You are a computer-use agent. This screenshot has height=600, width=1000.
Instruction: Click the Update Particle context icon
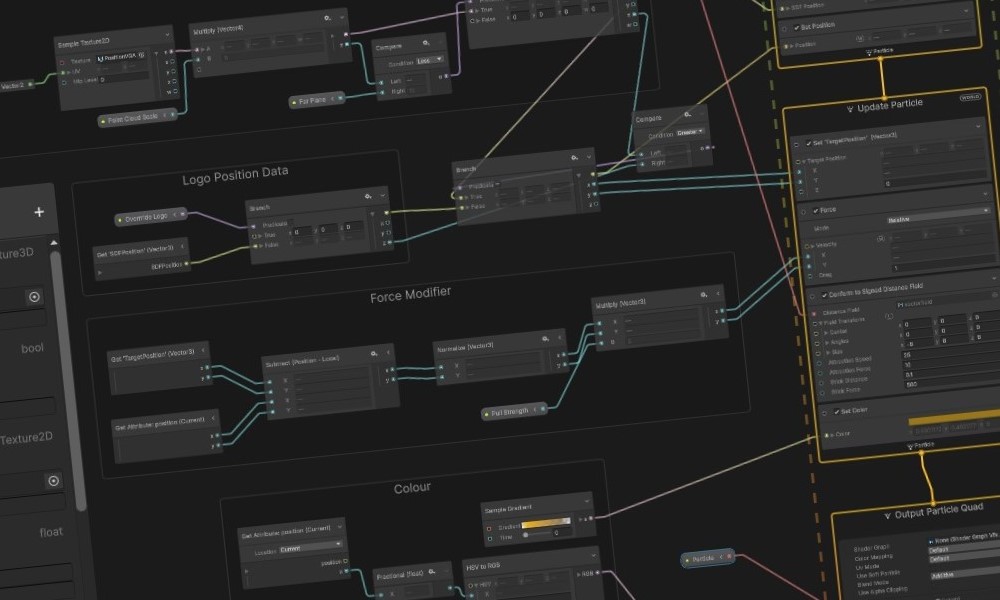pos(849,109)
